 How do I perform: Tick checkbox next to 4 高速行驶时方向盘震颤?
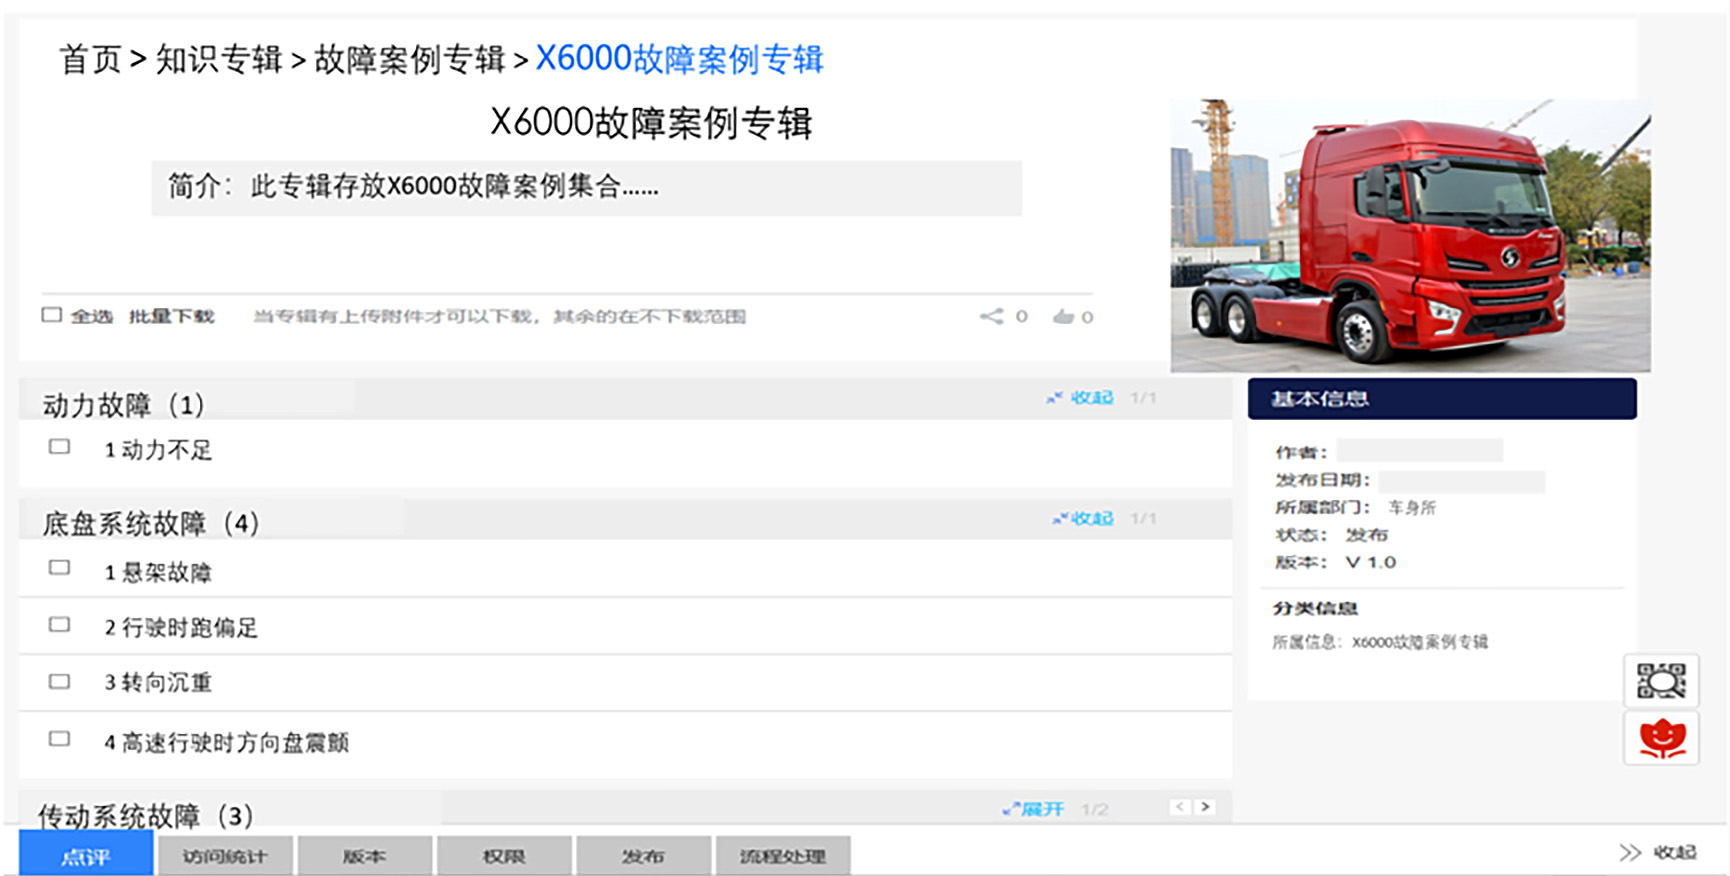pyautogui.click(x=60, y=739)
